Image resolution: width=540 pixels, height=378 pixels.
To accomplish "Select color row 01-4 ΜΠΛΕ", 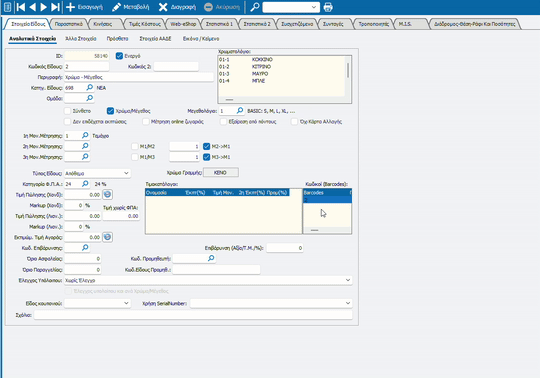I will pos(281,81).
